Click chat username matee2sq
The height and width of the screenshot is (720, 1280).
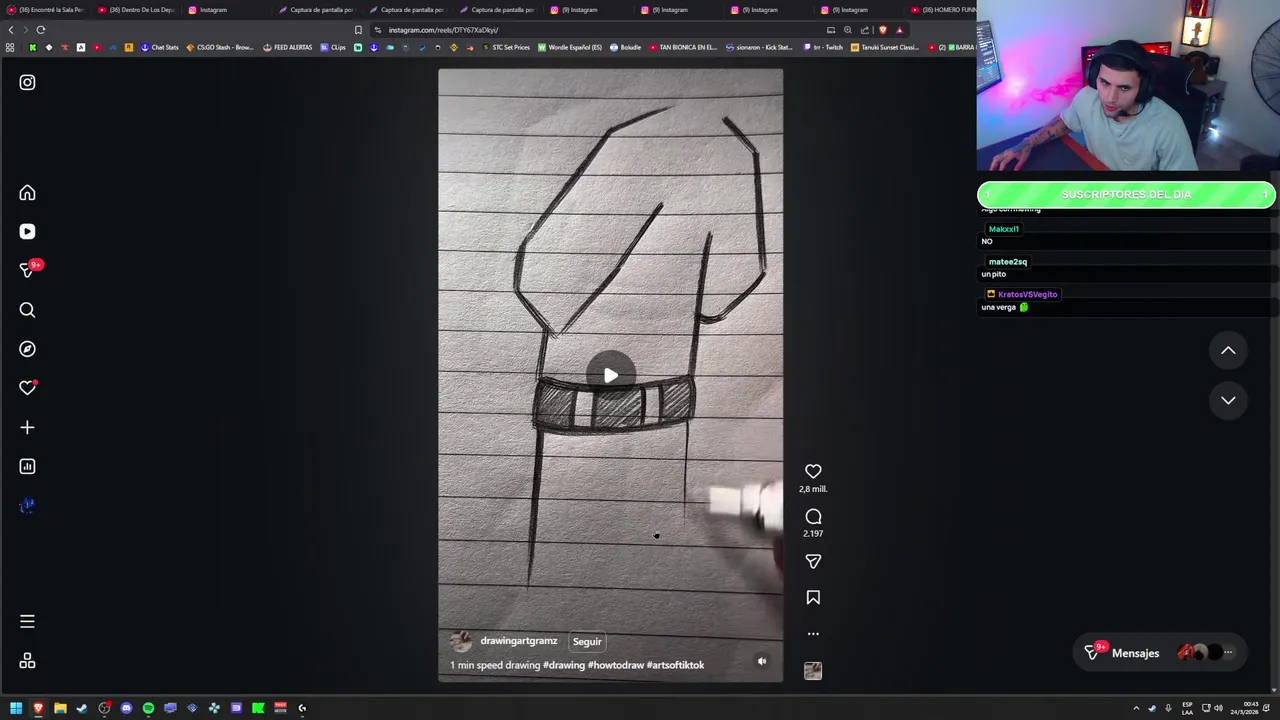pyautogui.click(x=1007, y=262)
